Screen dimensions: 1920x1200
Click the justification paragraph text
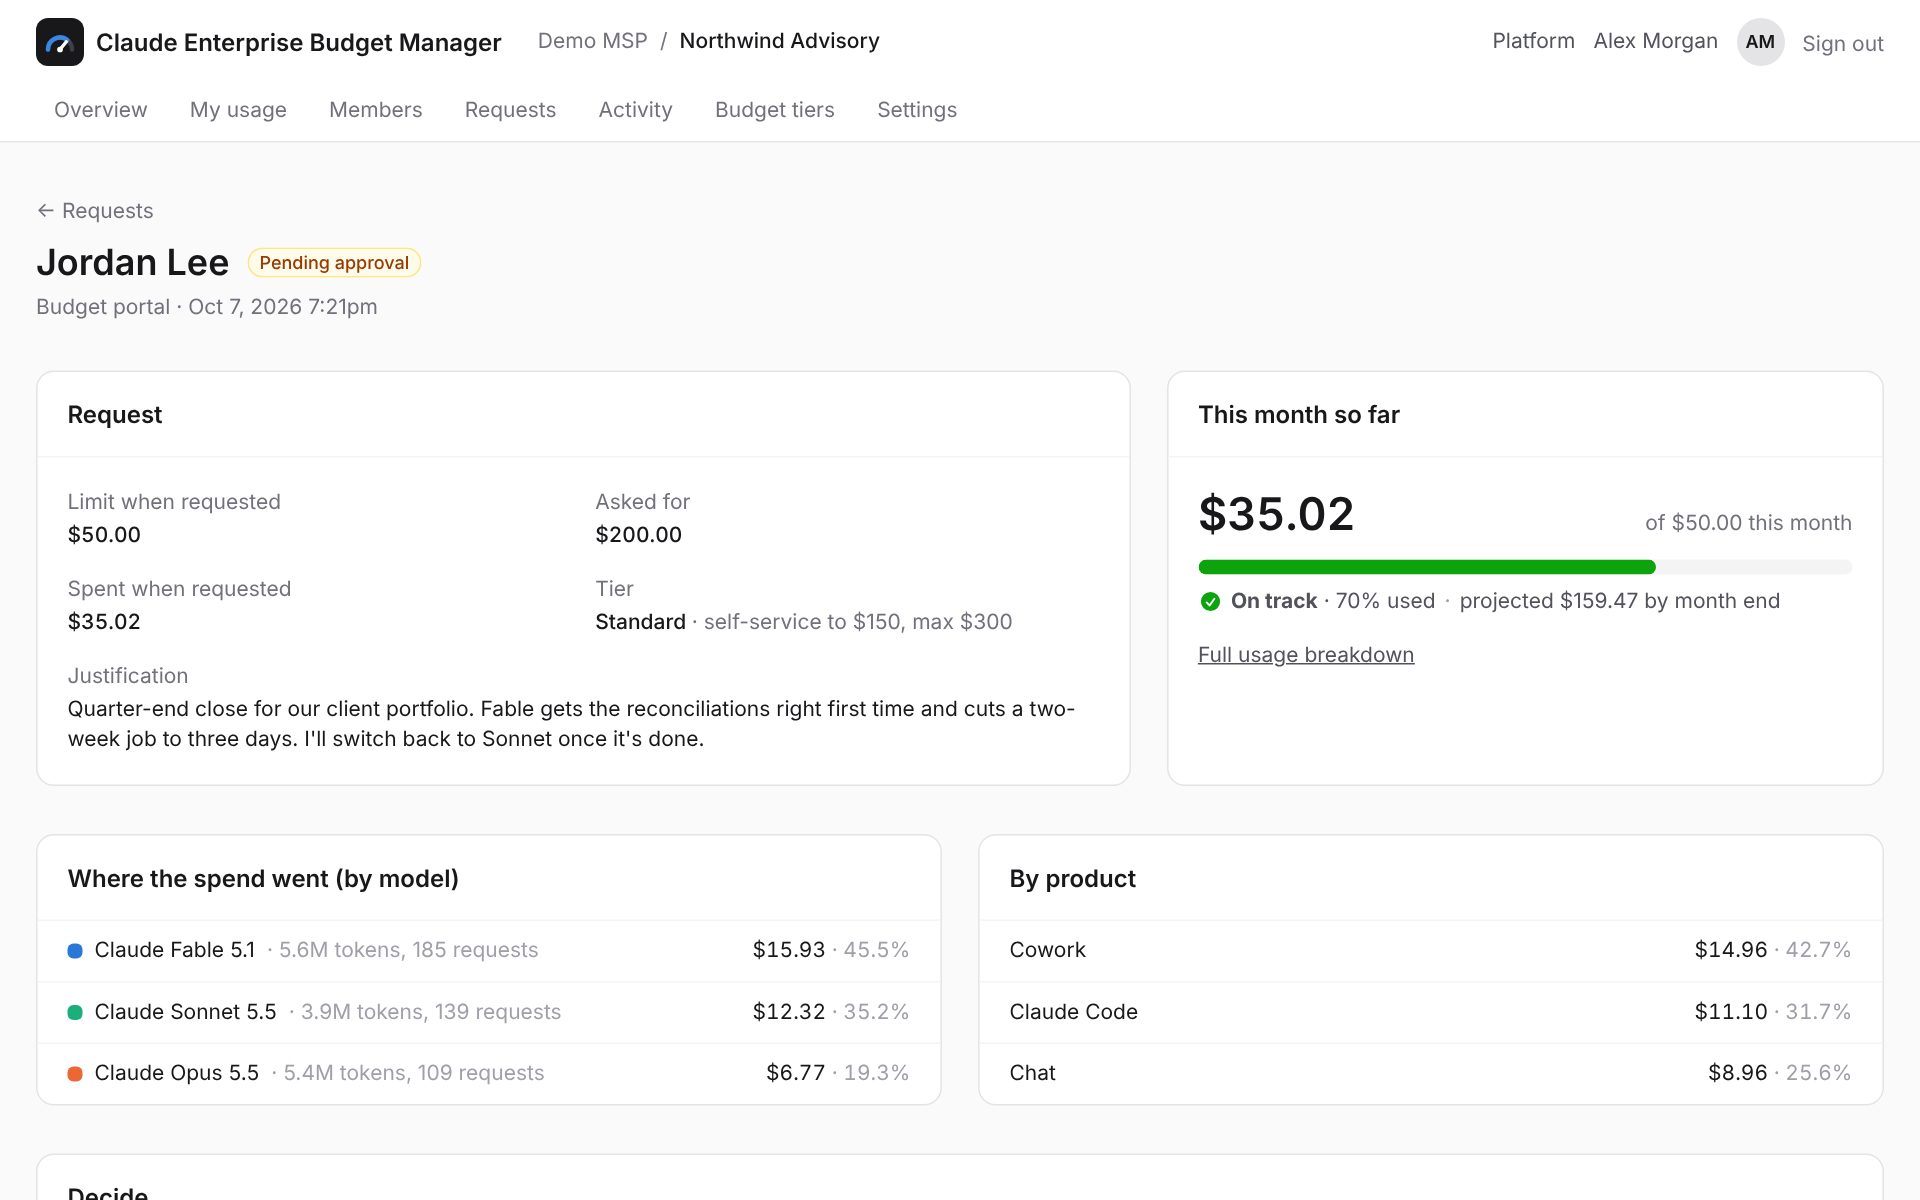tap(571, 724)
